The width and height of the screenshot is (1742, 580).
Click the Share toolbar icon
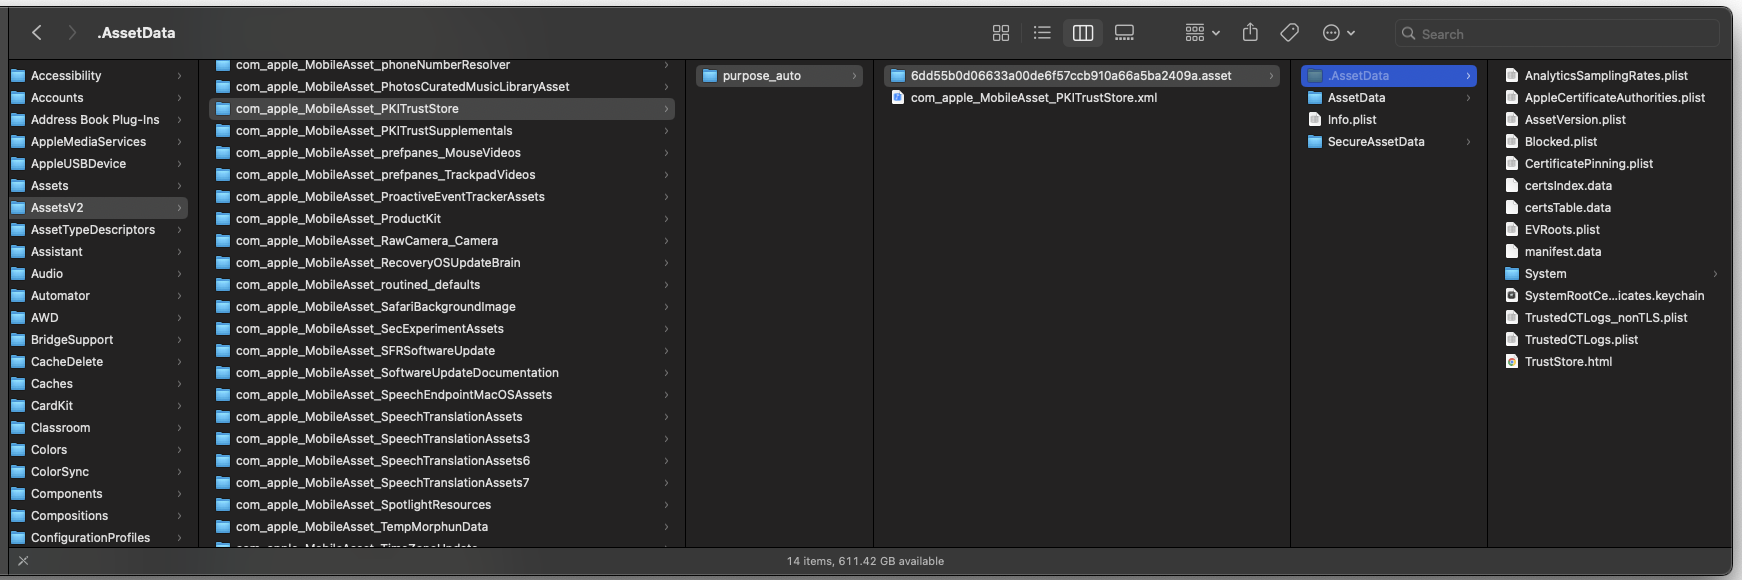1250,33
